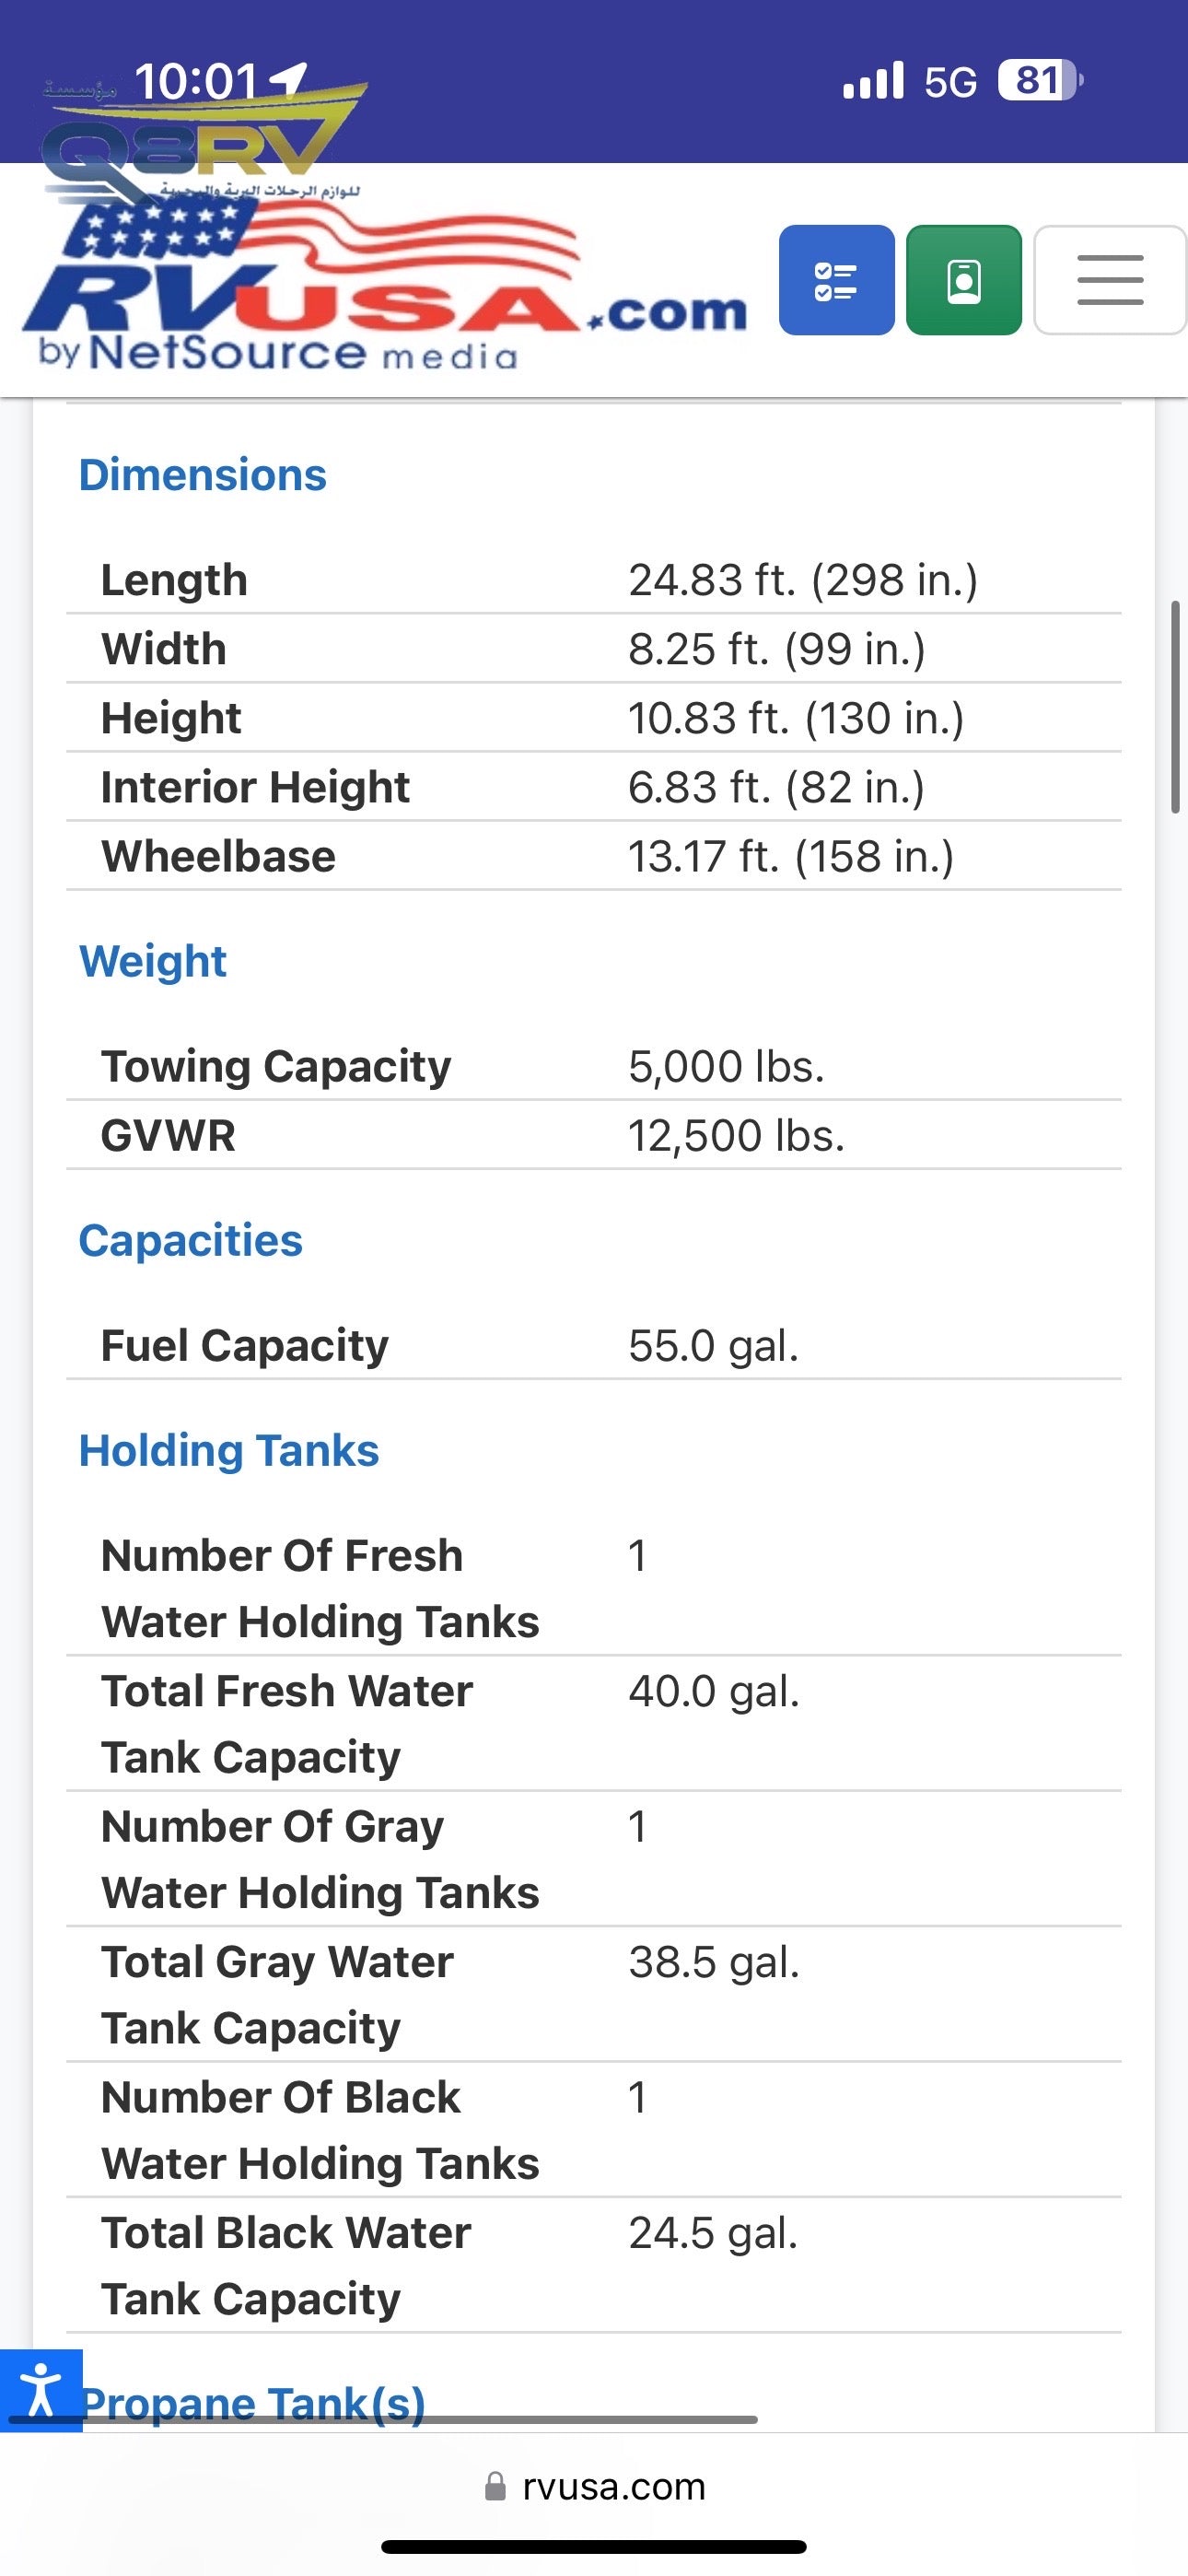
Task: Click the vertical page scrollbar
Action: click(x=1176, y=706)
